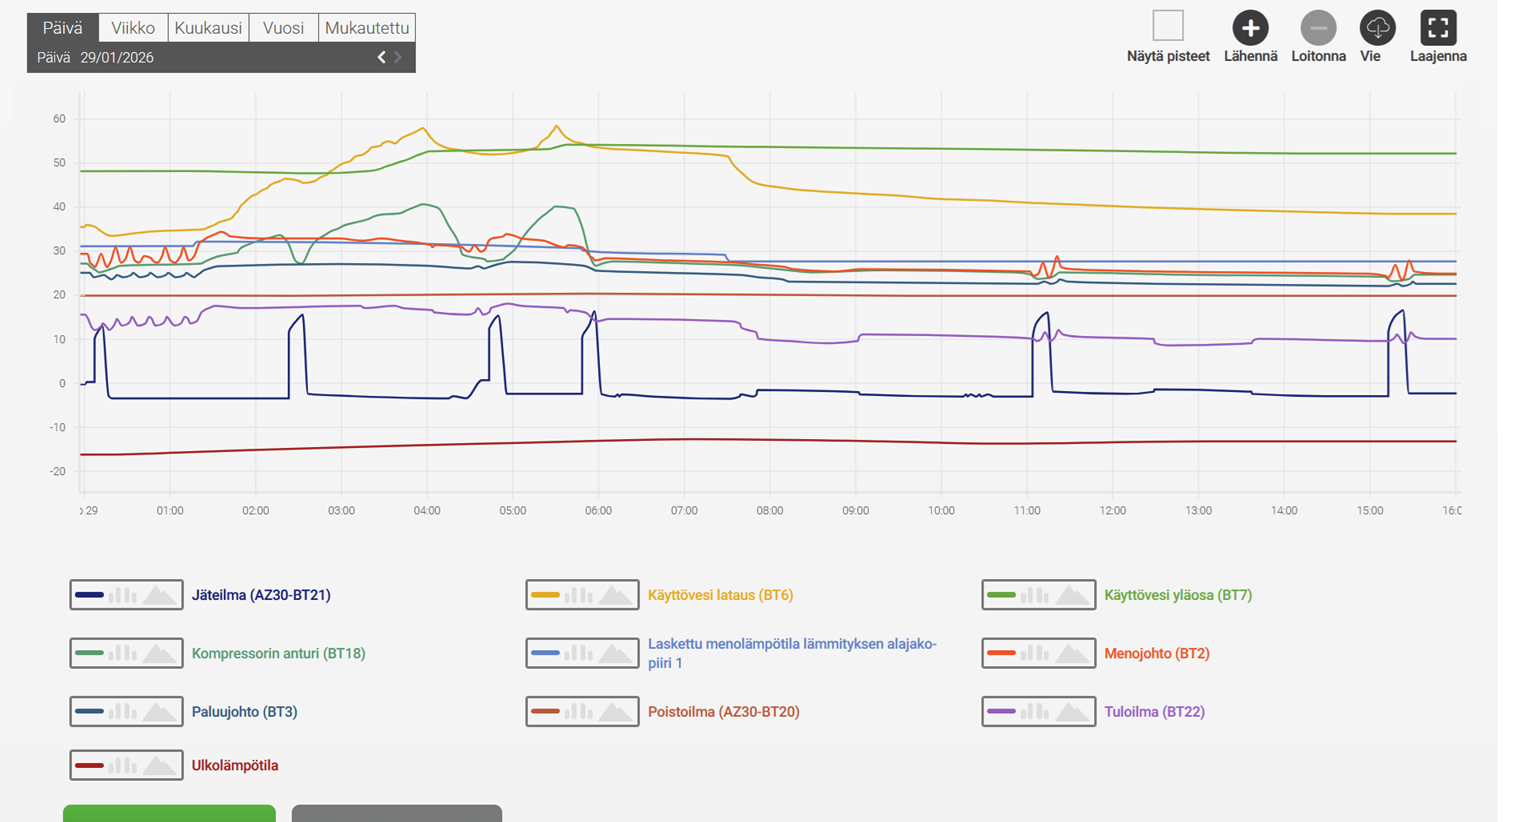Click the date field 29/01/2026
This screenshot has height=822, width=1521.
click(x=117, y=57)
